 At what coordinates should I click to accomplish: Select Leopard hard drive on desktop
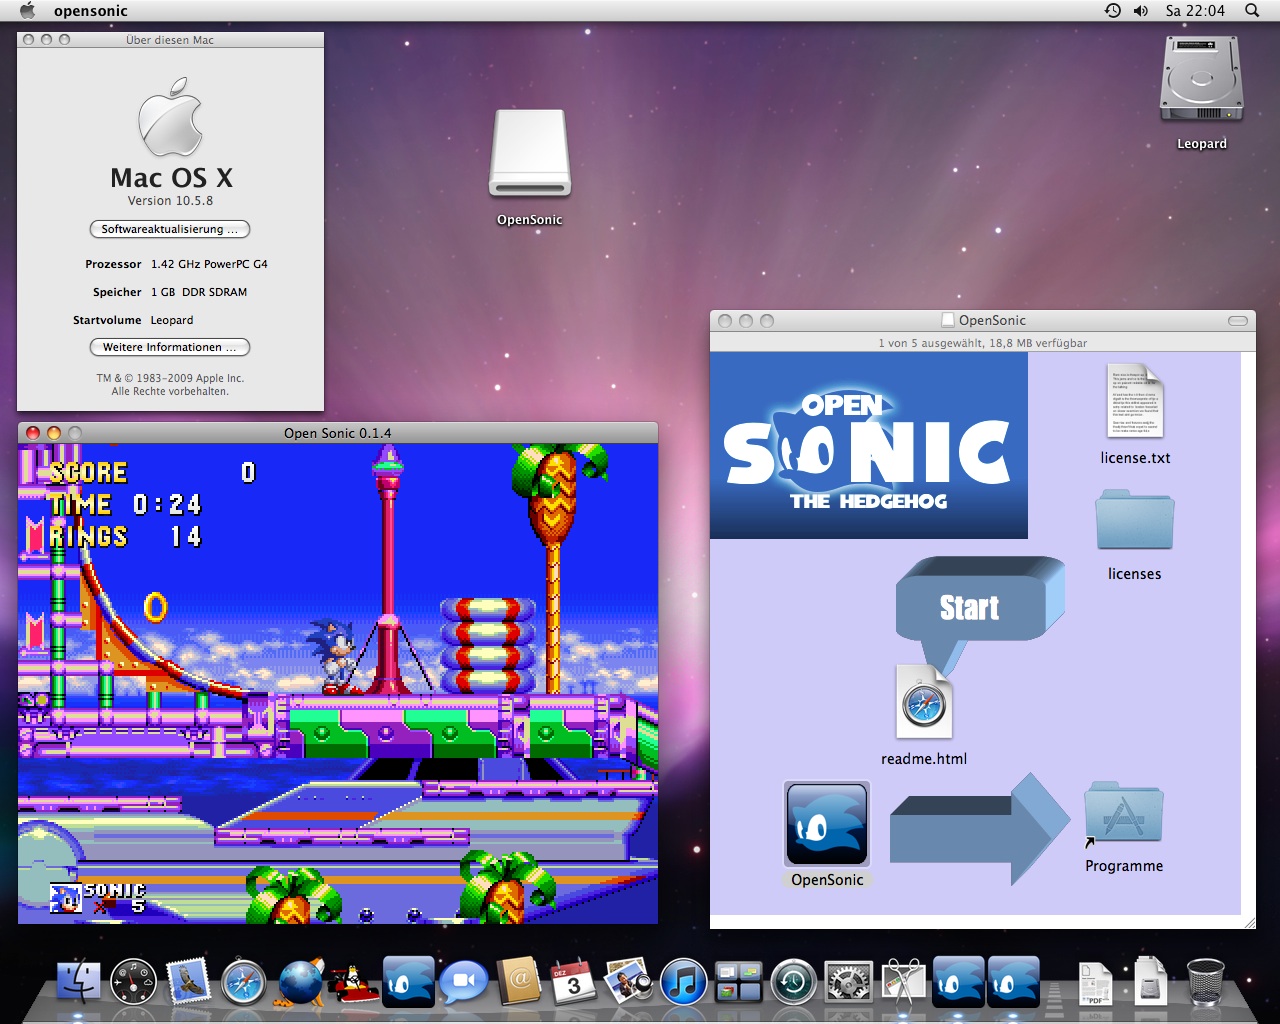pos(1201,80)
